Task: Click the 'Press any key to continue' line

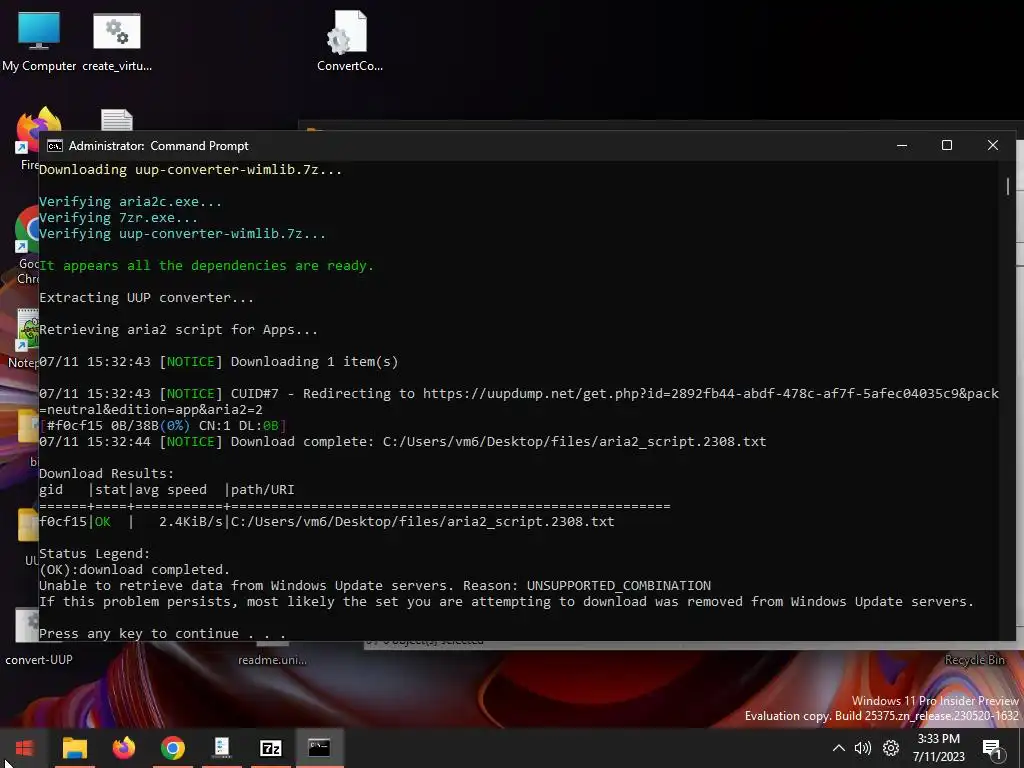Action: click(163, 633)
